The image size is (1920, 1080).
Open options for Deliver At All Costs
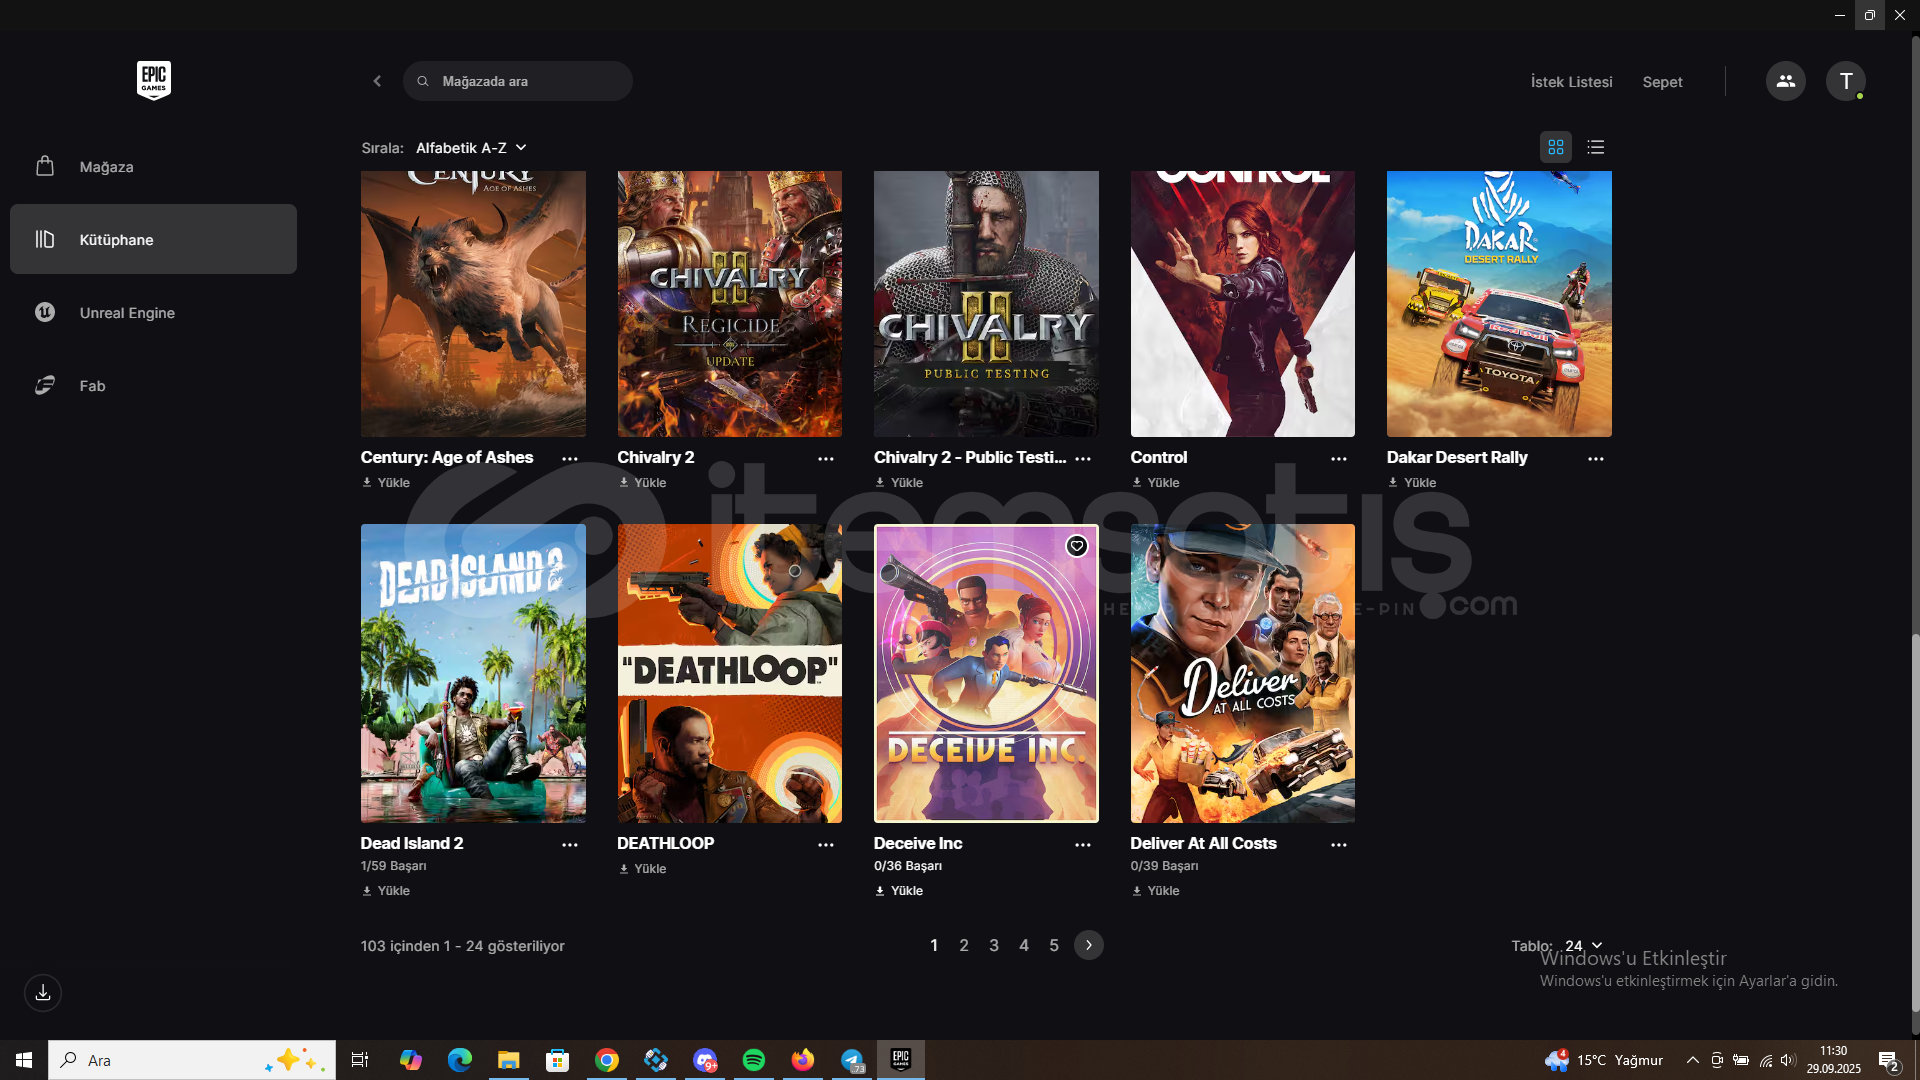pos(1339,844)
